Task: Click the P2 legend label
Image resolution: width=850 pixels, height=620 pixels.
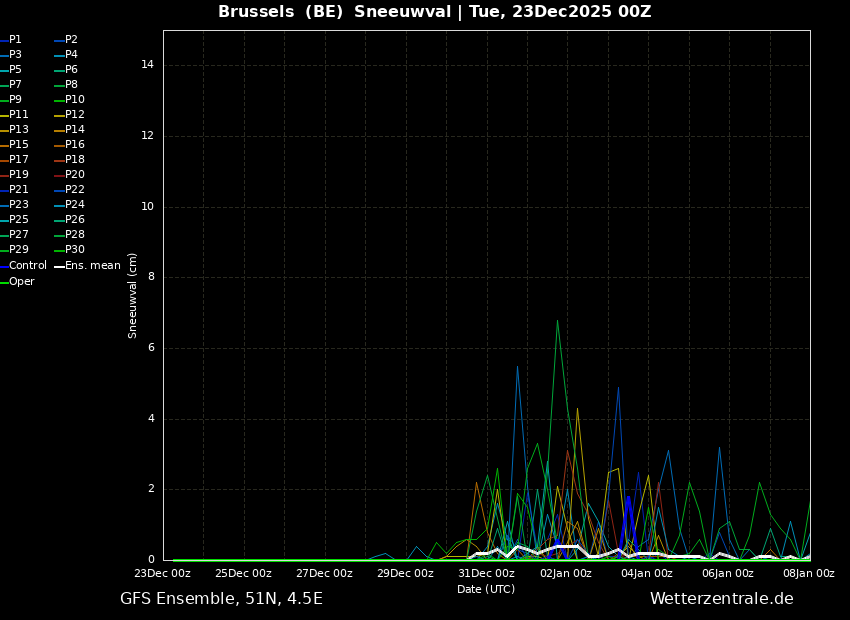Action: tap(72, 40)
